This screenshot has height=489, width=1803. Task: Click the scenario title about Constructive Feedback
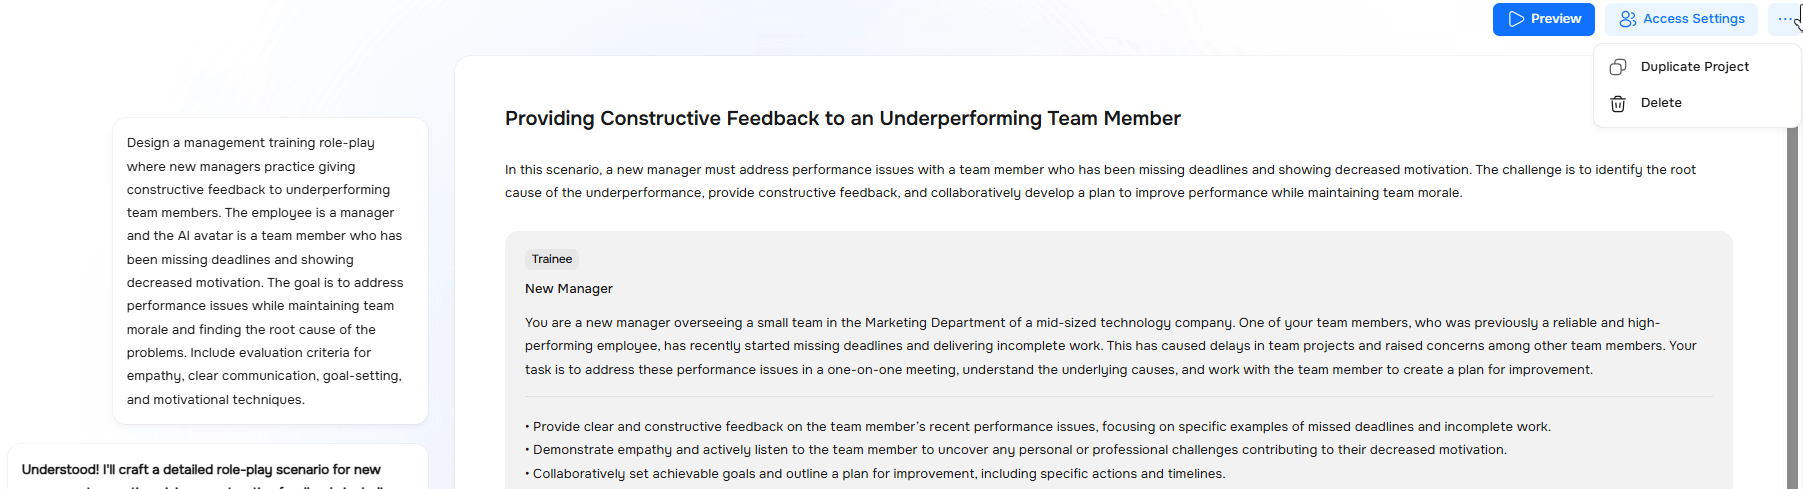point(842,119)
